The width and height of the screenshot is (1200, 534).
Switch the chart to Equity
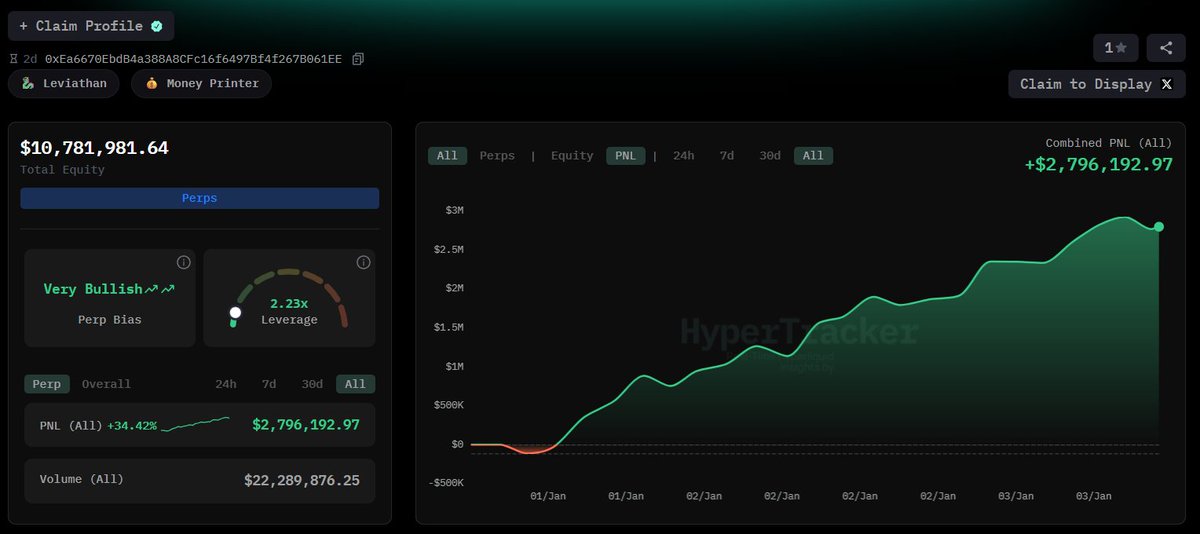[x=572, y=156]
